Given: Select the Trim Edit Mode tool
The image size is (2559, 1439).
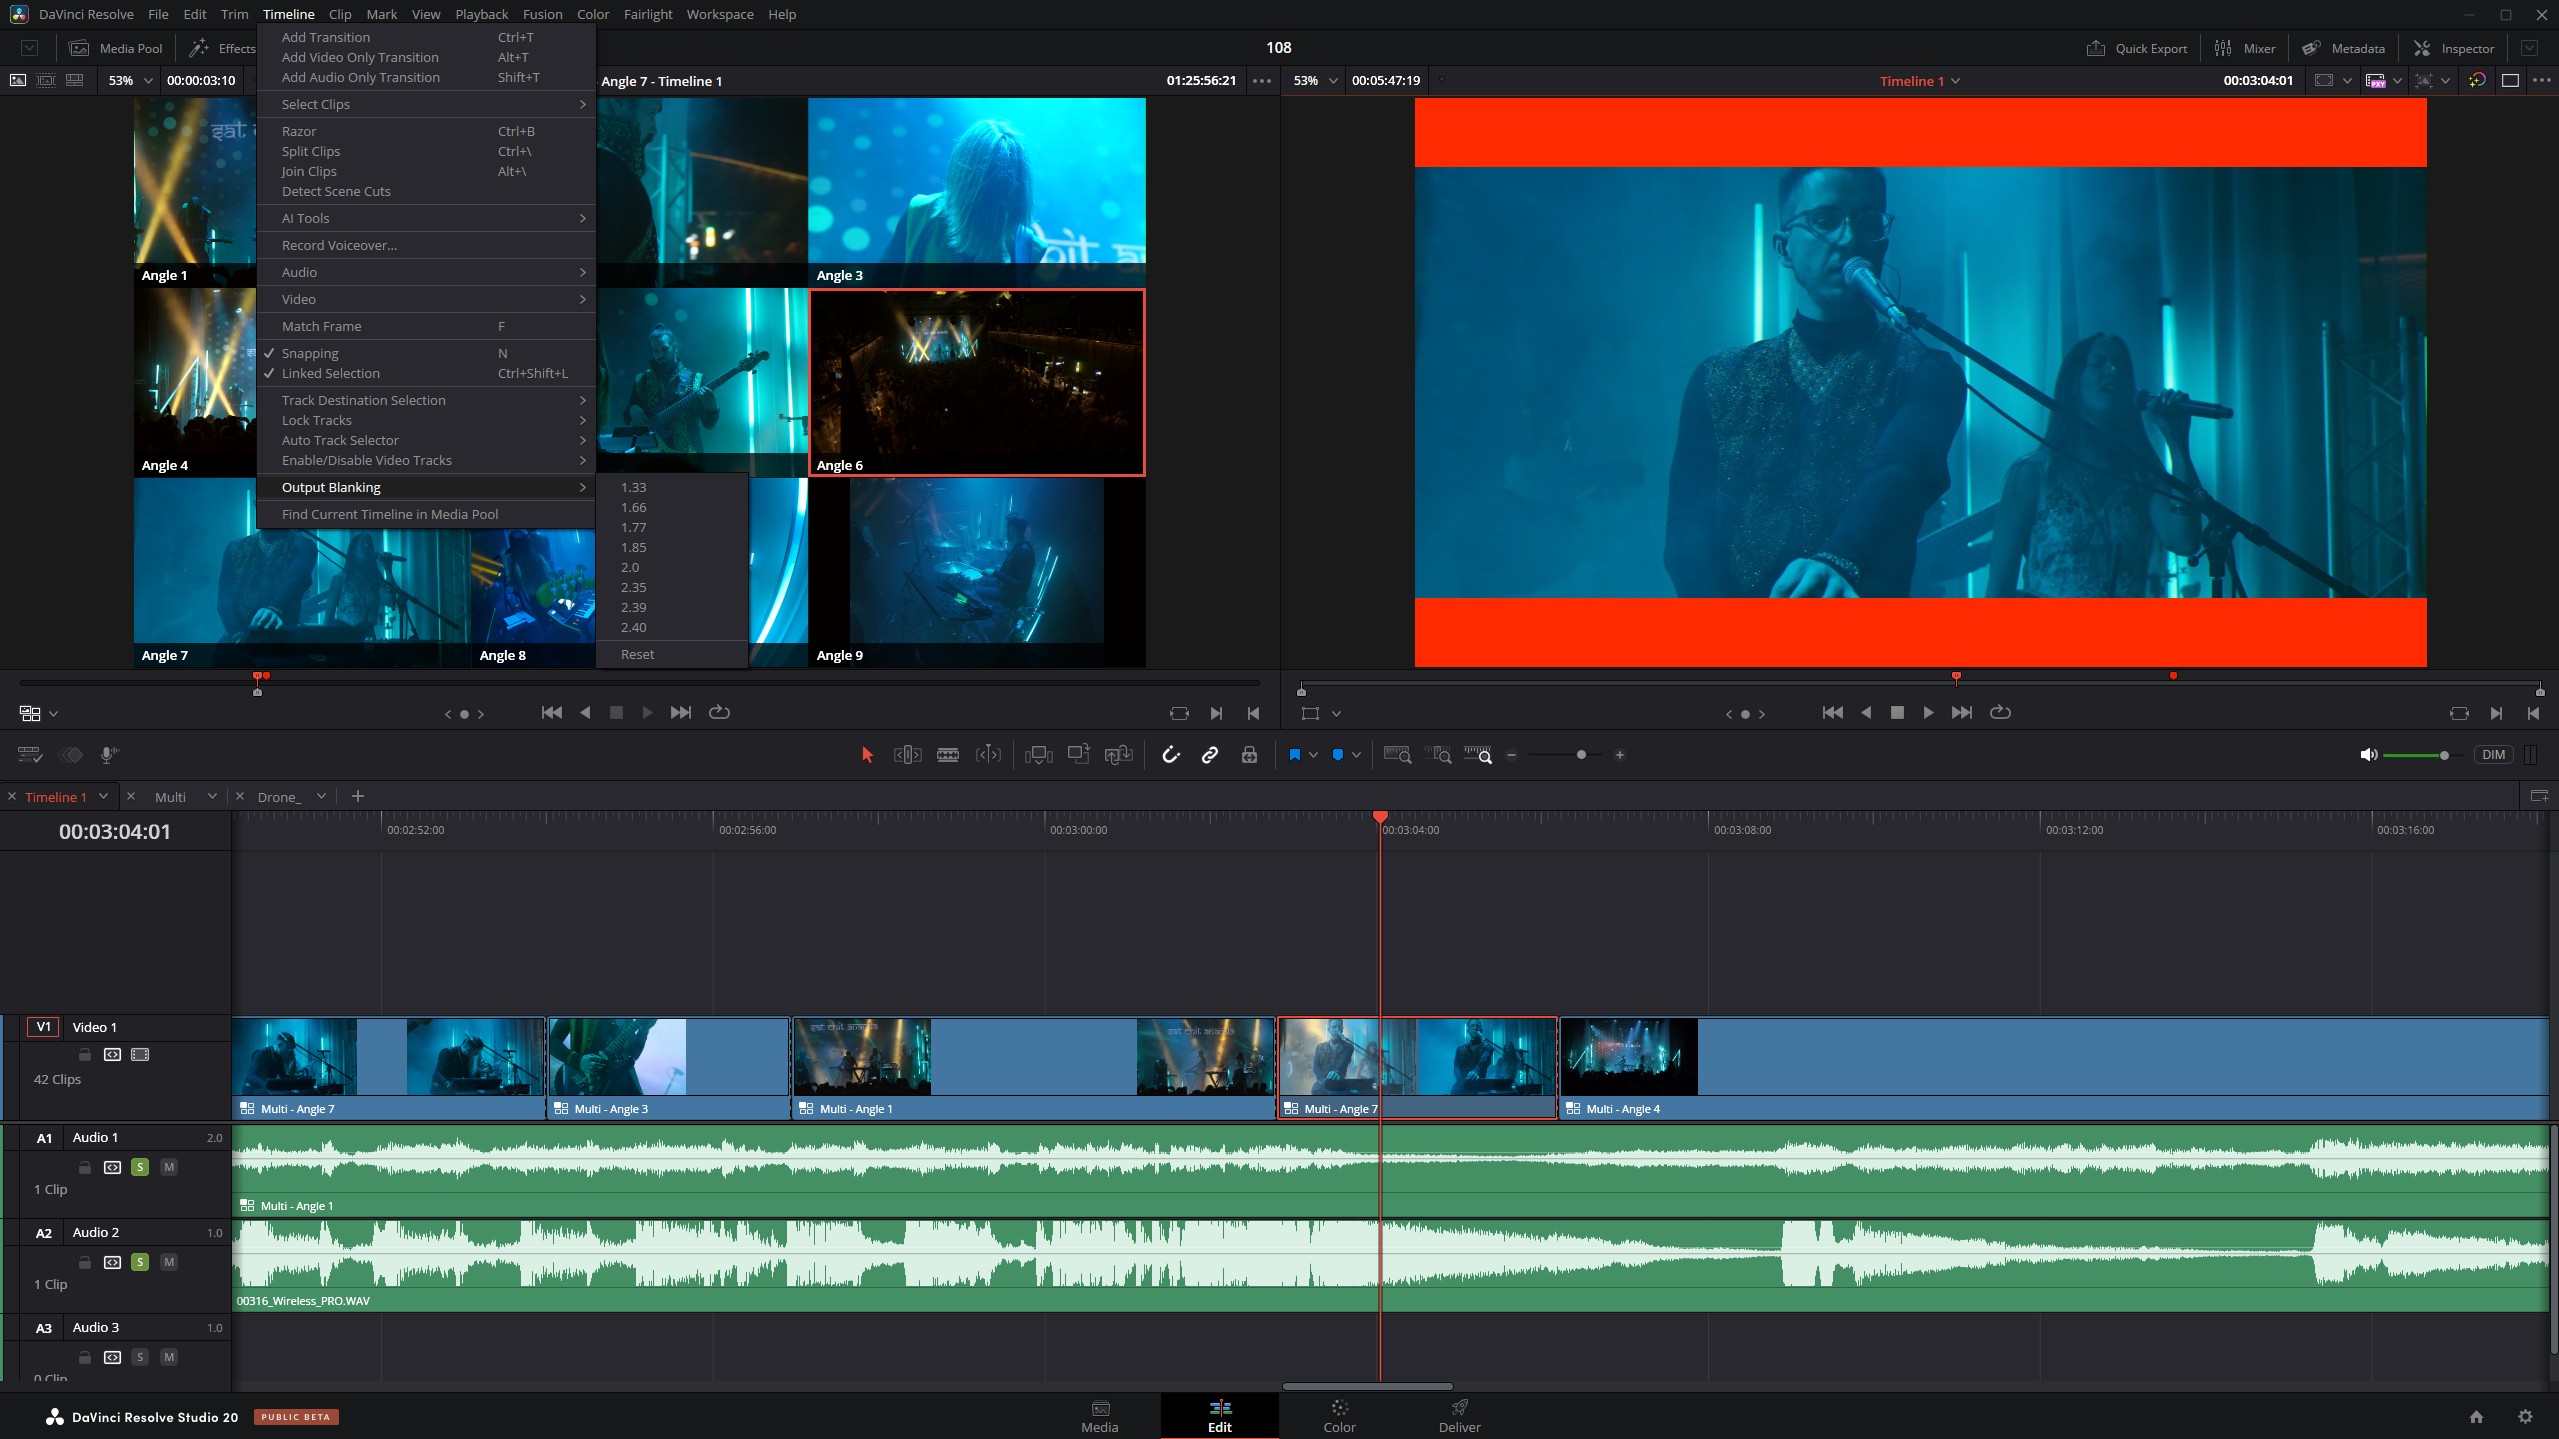Looking at the screenshot, I should (x=907, y=755).
